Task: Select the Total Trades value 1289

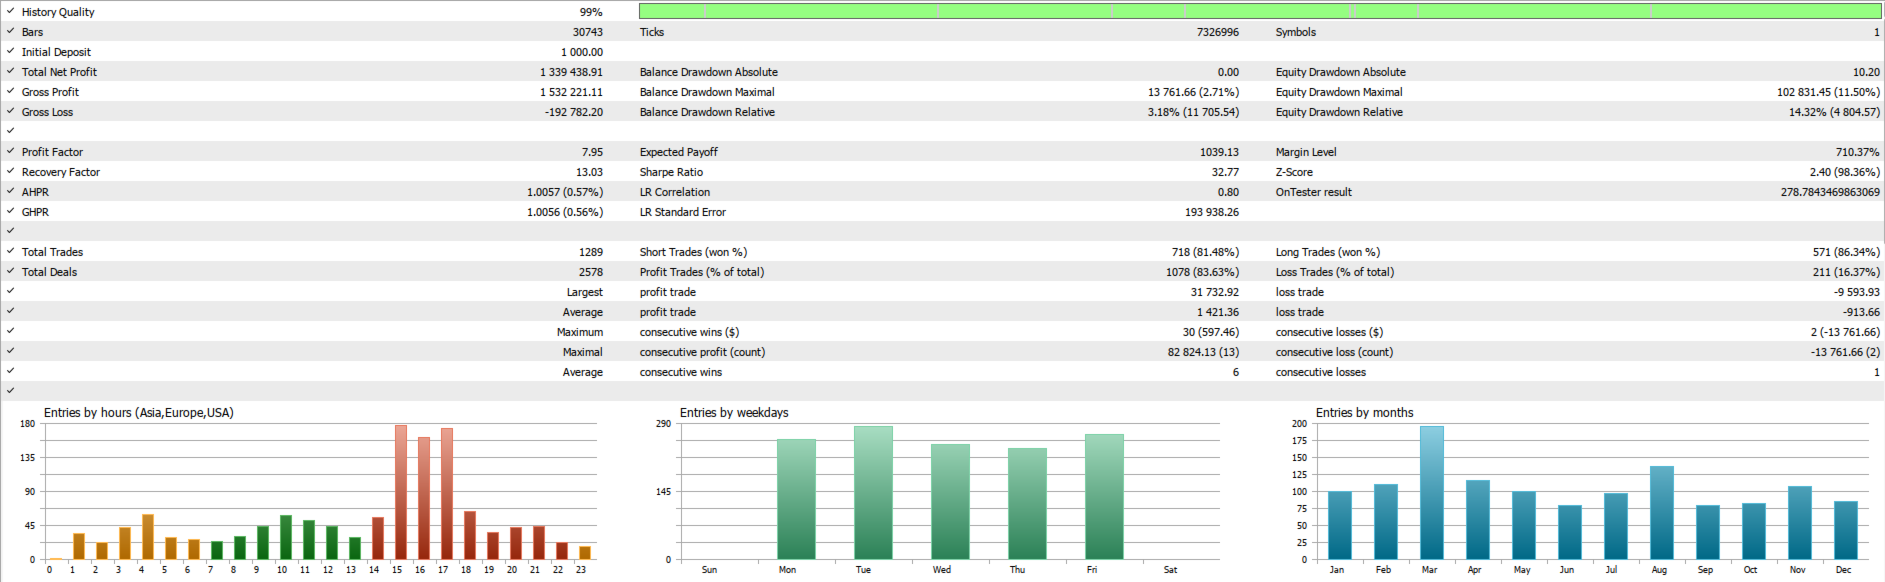Action: [x=591, y=252]
